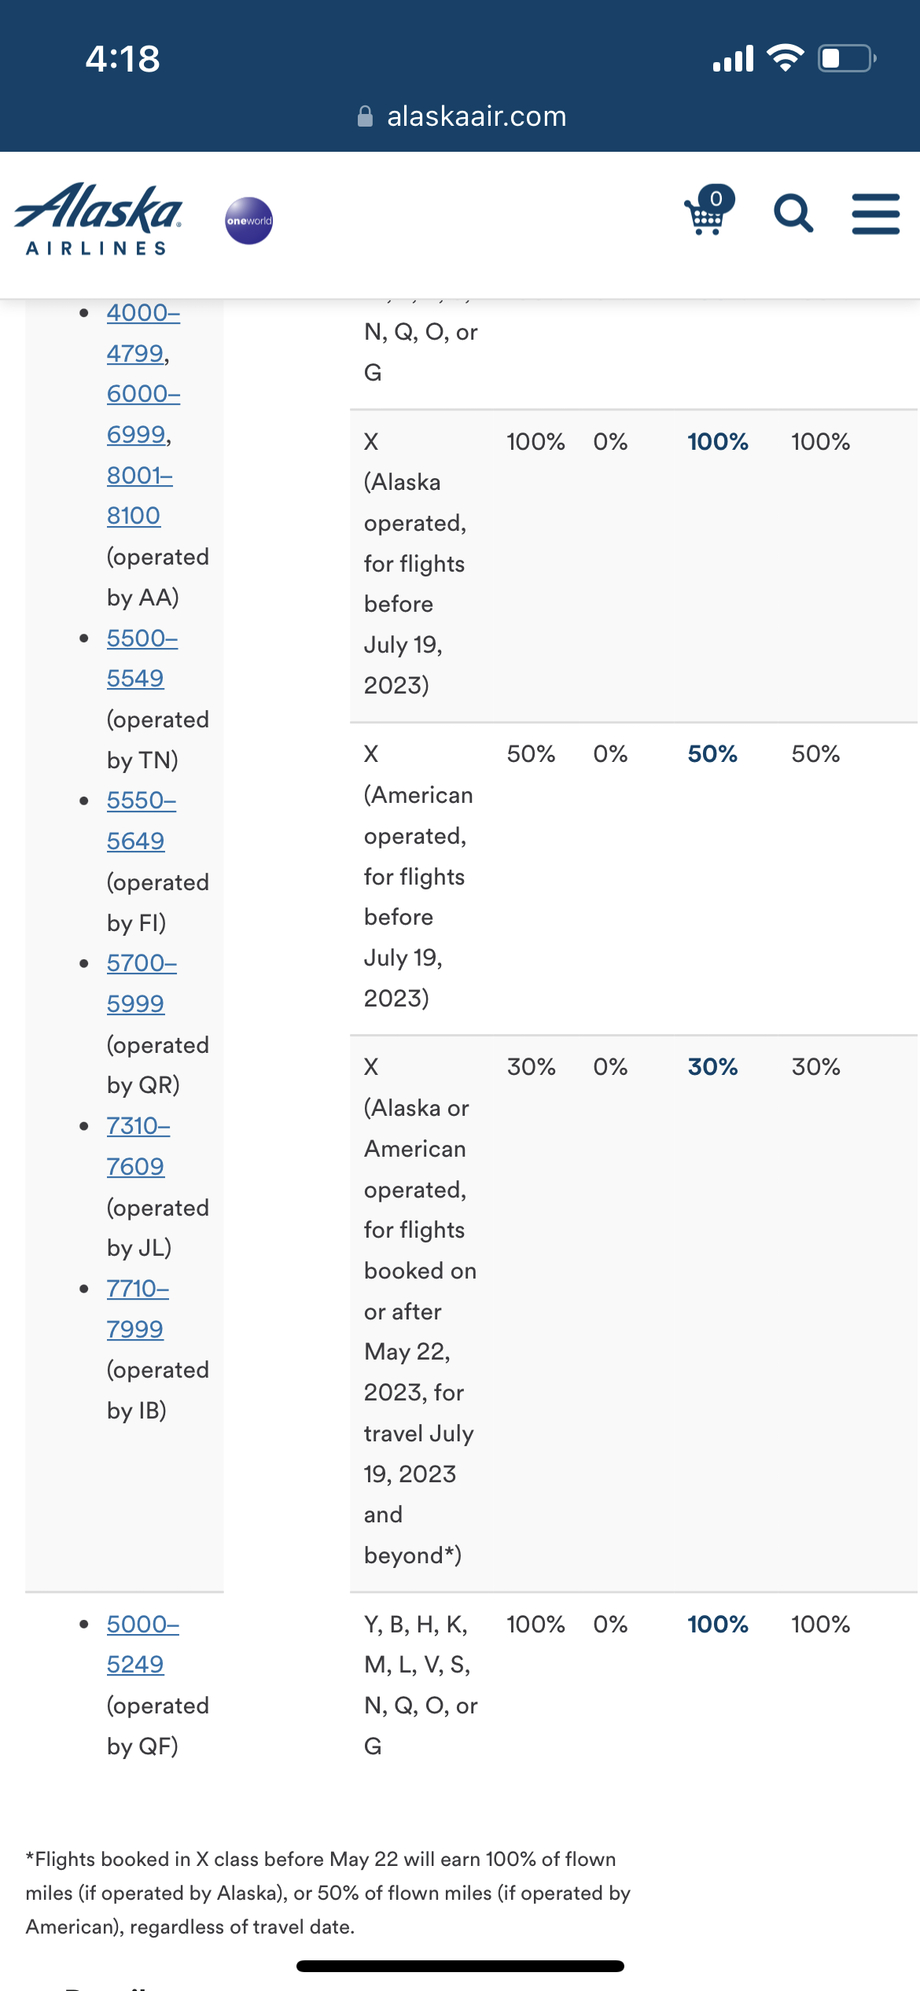
Task: Open the hamburger menu
Action: point(875,214)
